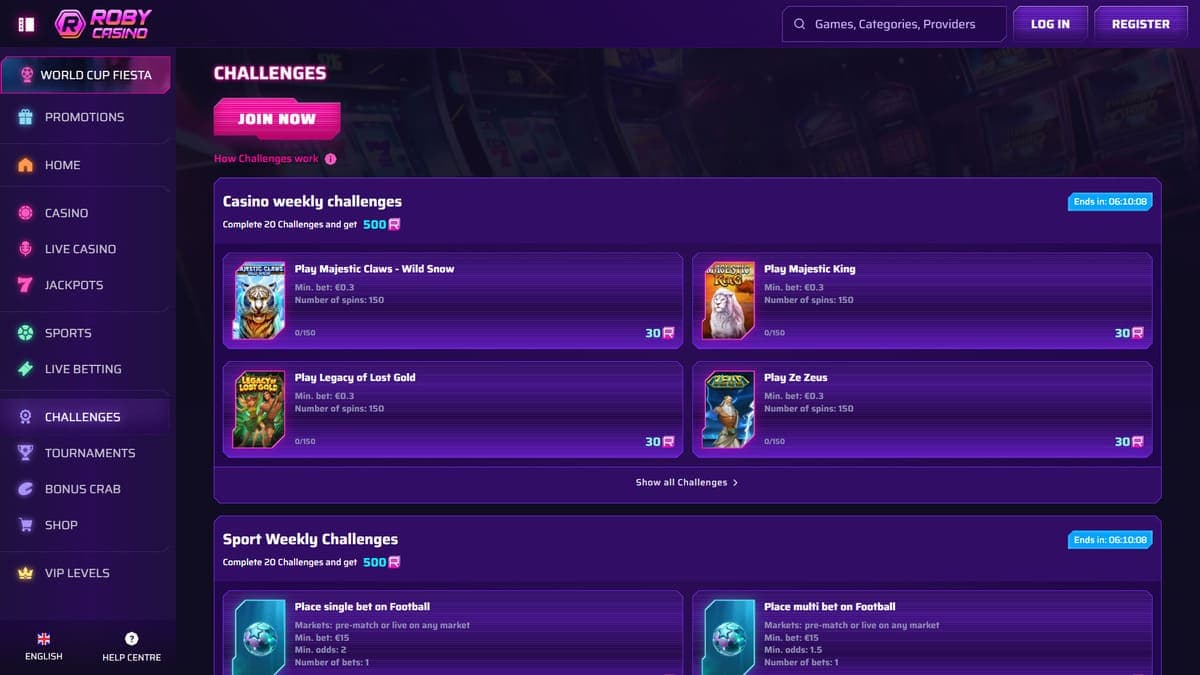Open How Challenges work link
This screenshot has width=1200, height=675.
[x=266, y=158]
